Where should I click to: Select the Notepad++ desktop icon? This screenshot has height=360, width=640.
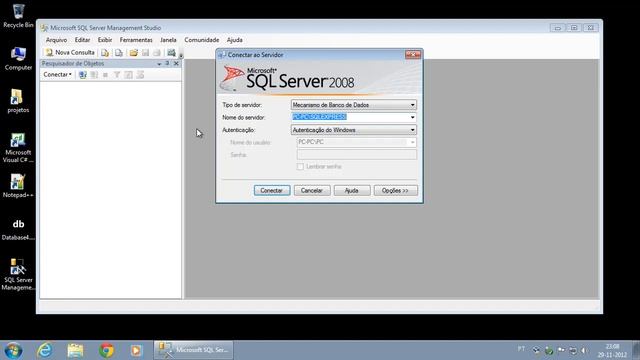18,186
